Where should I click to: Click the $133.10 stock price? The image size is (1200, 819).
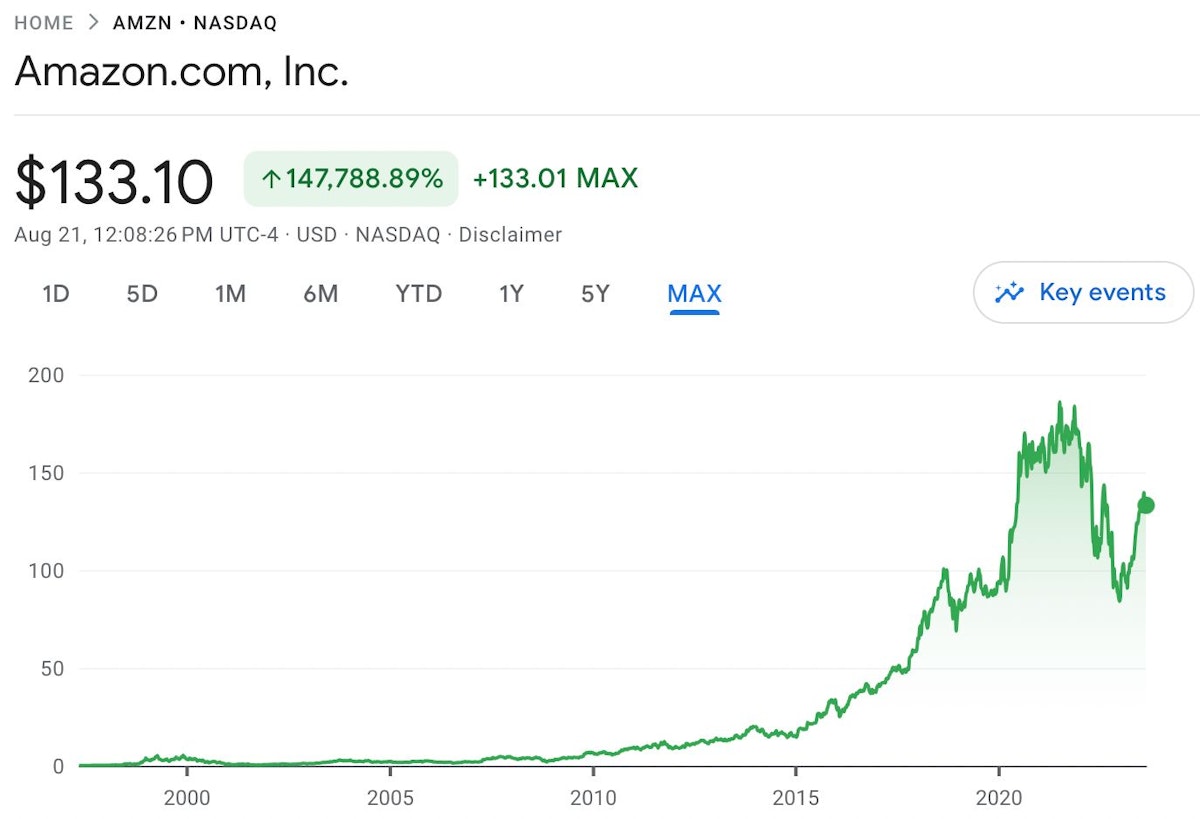pos(114,181)
